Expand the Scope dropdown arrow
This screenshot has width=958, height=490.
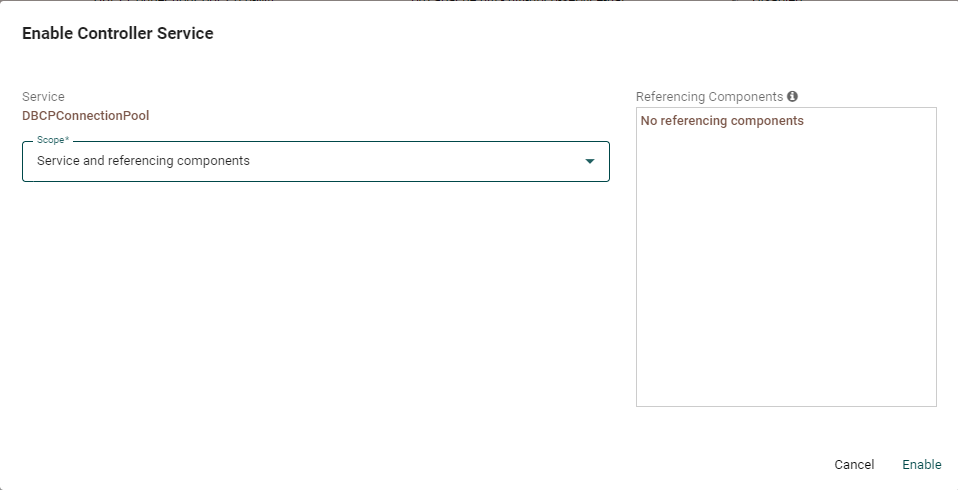[590, 161]
